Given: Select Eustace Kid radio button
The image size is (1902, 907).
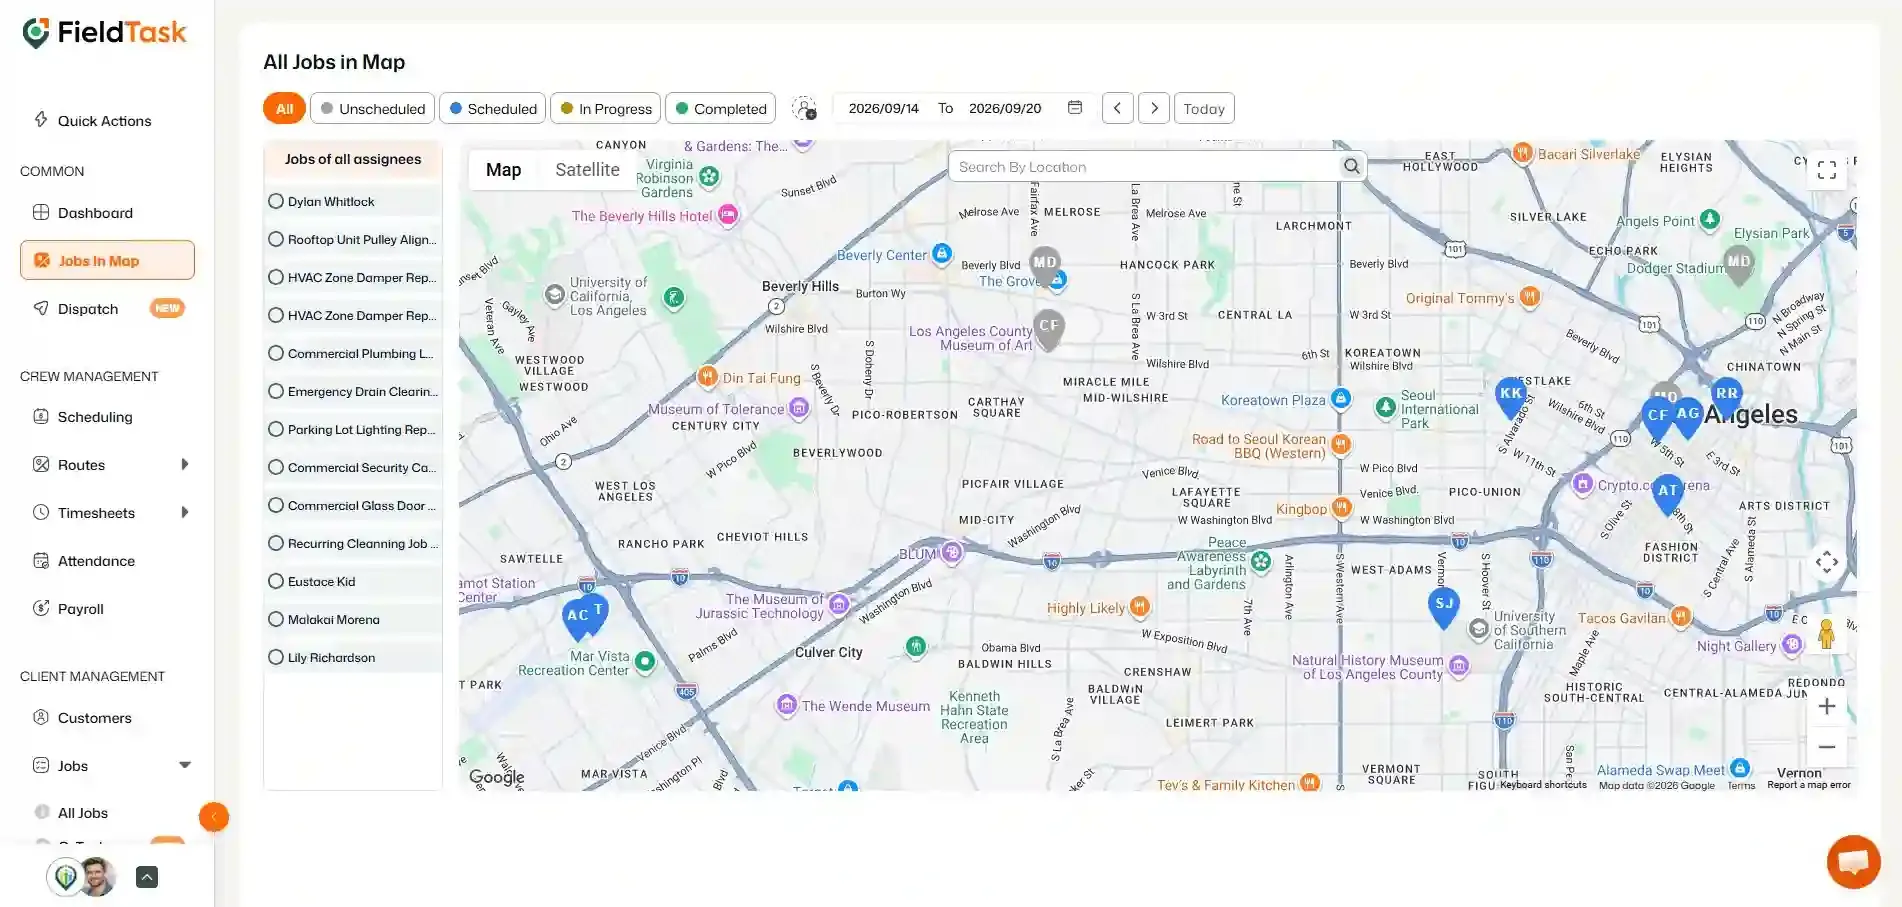Looking at the screenshot, I should [276, 581].
